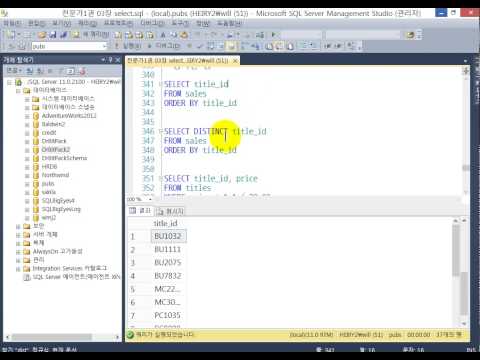
Task: Open the 편집(E) menu
Action: tap(36, 23)
